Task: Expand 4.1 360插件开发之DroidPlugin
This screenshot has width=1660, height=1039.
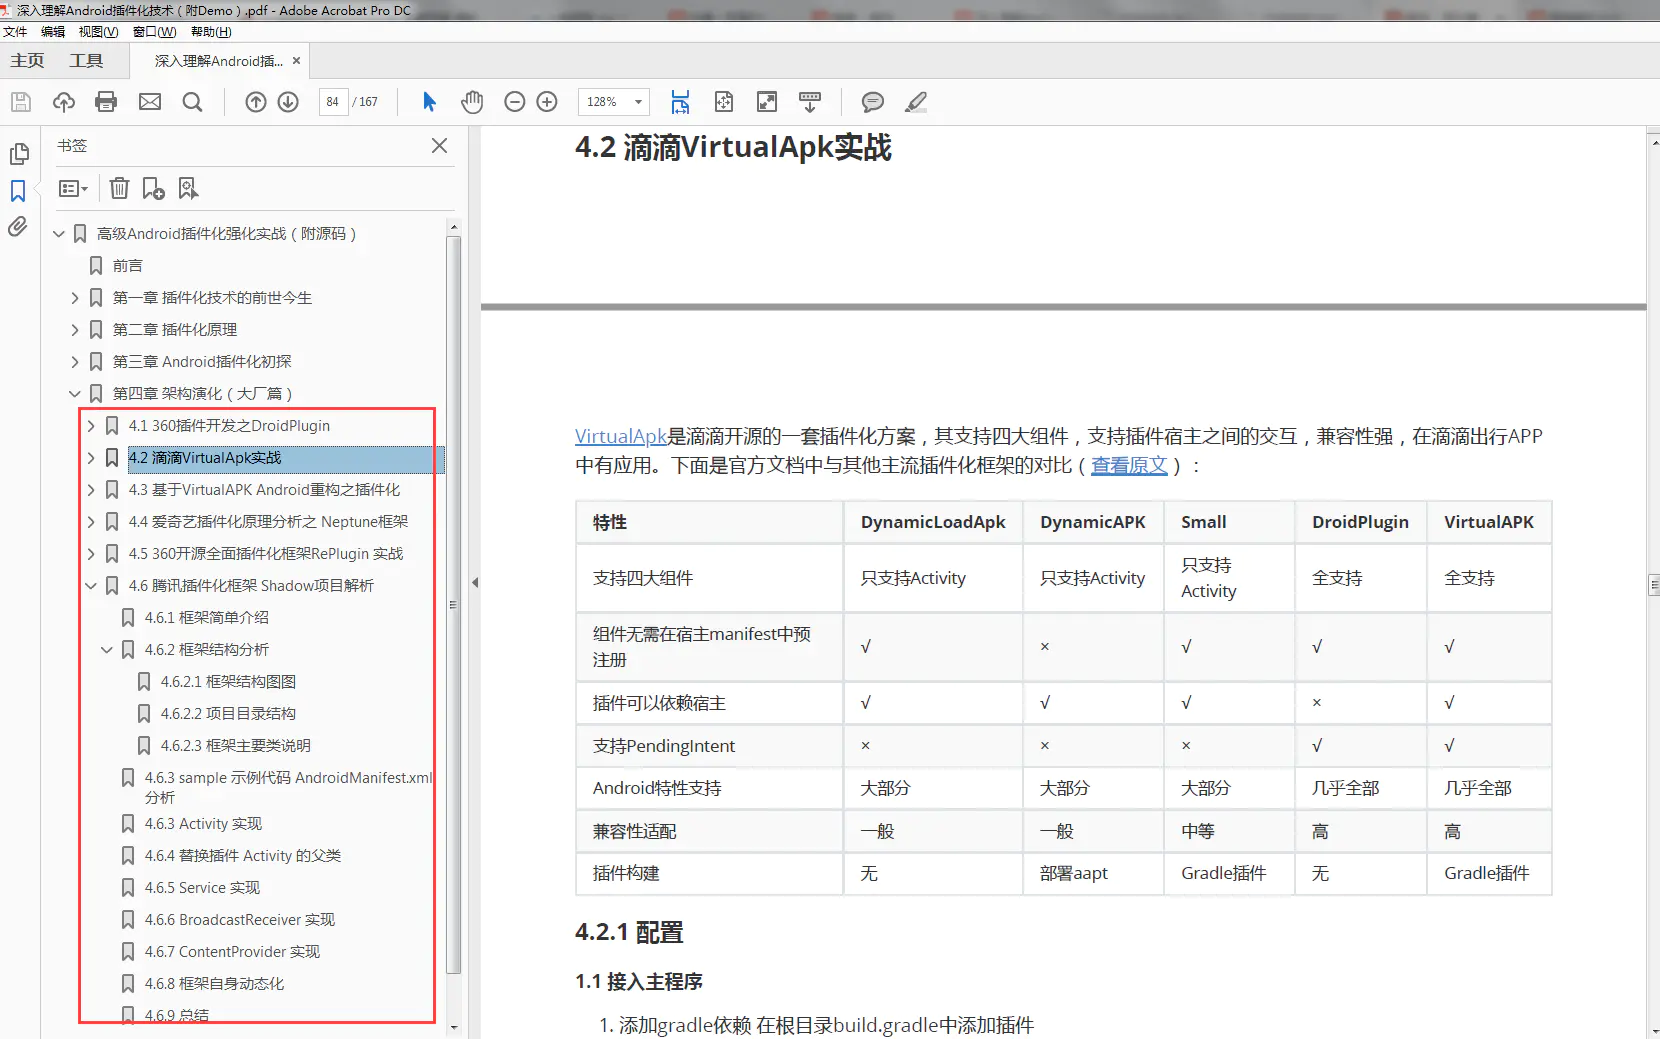Action: [91, 426]
